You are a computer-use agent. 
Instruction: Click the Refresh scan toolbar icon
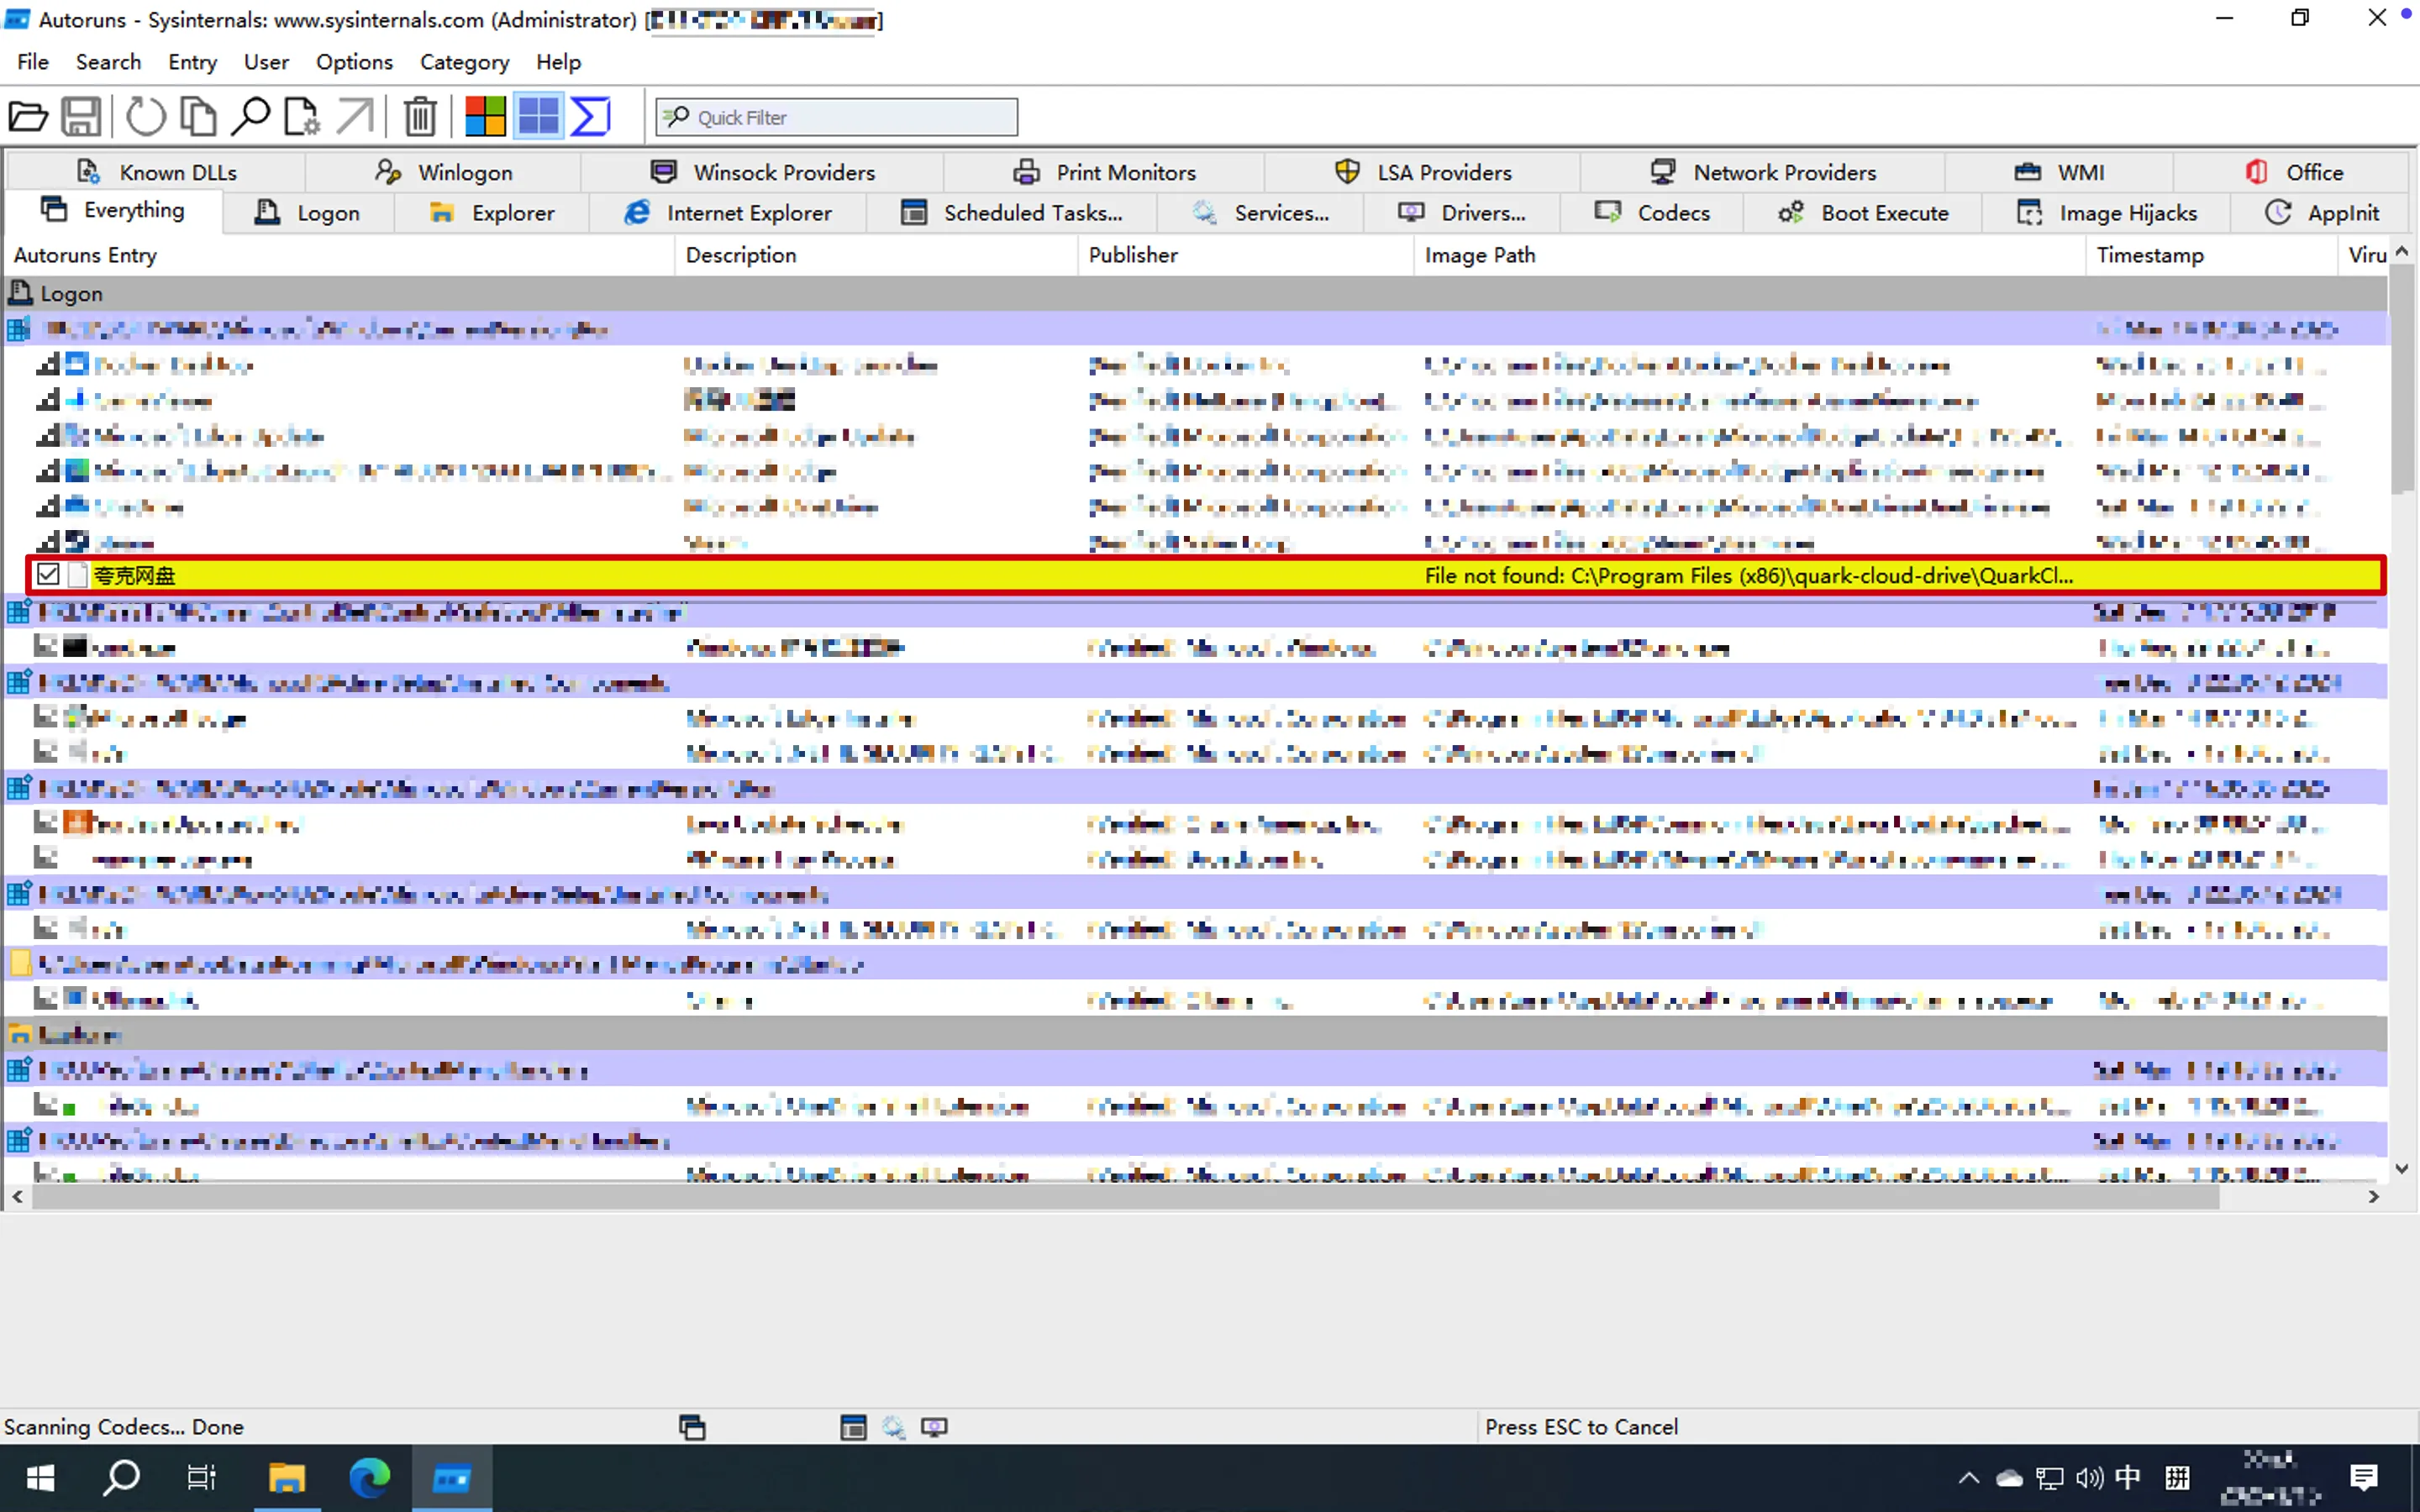(x=145, y=117)
